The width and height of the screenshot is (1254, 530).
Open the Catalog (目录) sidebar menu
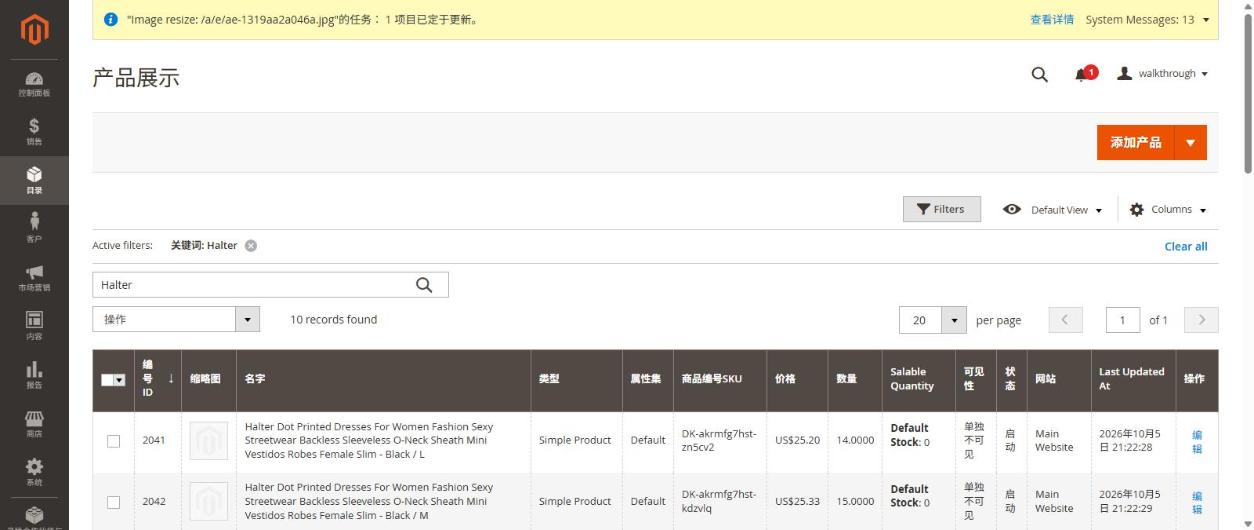[x=34, y=181]
